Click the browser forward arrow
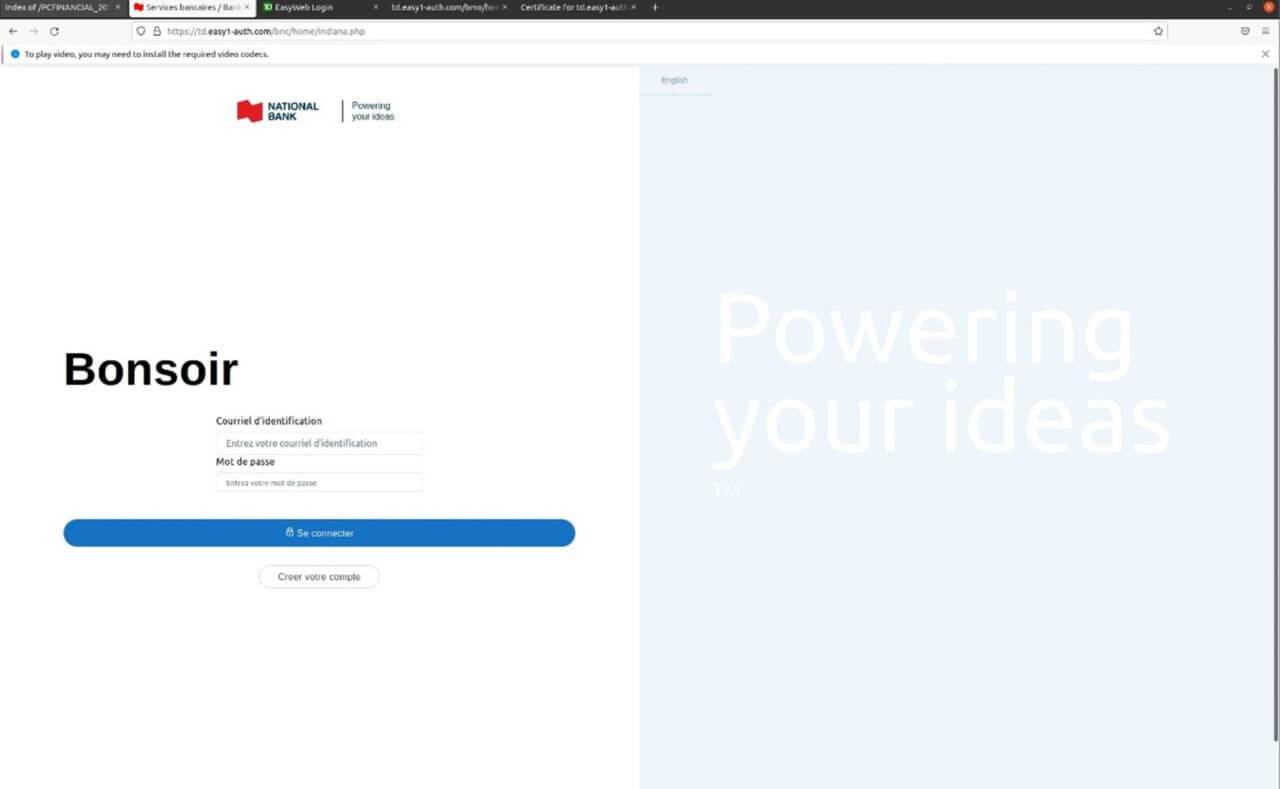The width and height of the screenshot is (1280, 789). click(x=33, y=31)
